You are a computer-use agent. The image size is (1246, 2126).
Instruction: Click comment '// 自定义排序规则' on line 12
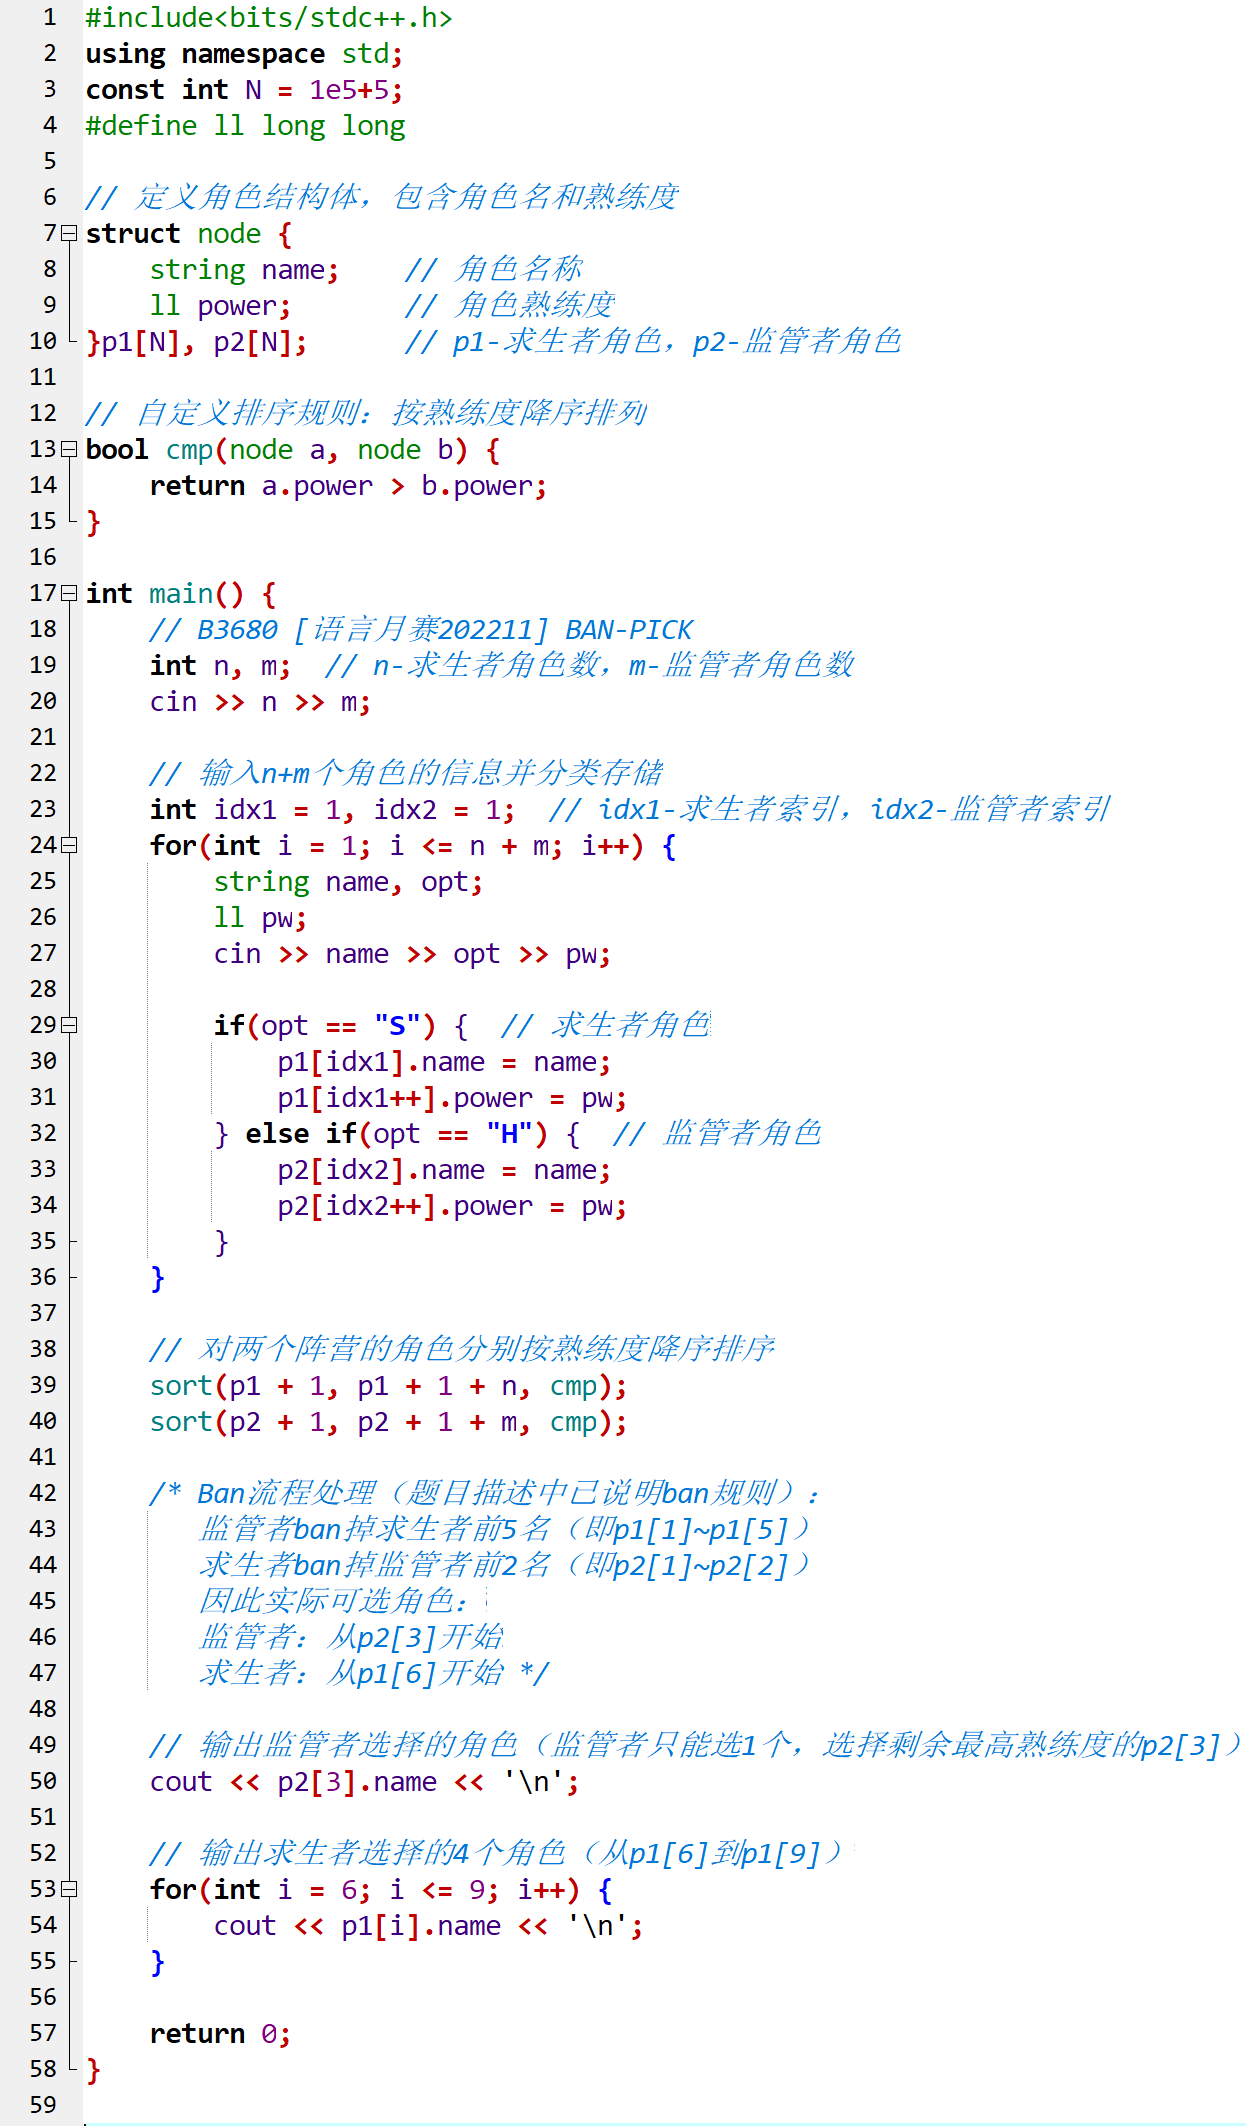click(366, 414)
